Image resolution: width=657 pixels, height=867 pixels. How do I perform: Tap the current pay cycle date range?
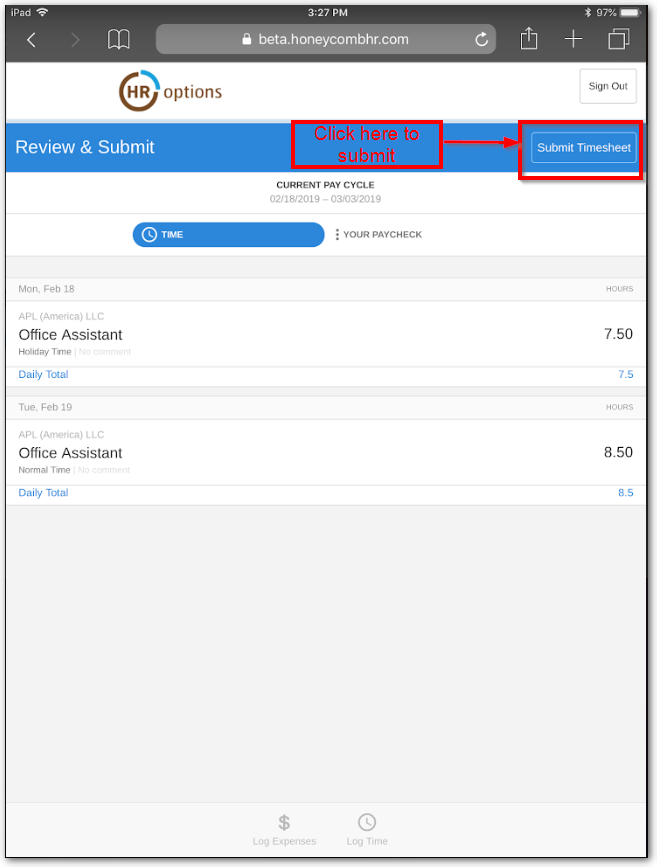(325, 199)
